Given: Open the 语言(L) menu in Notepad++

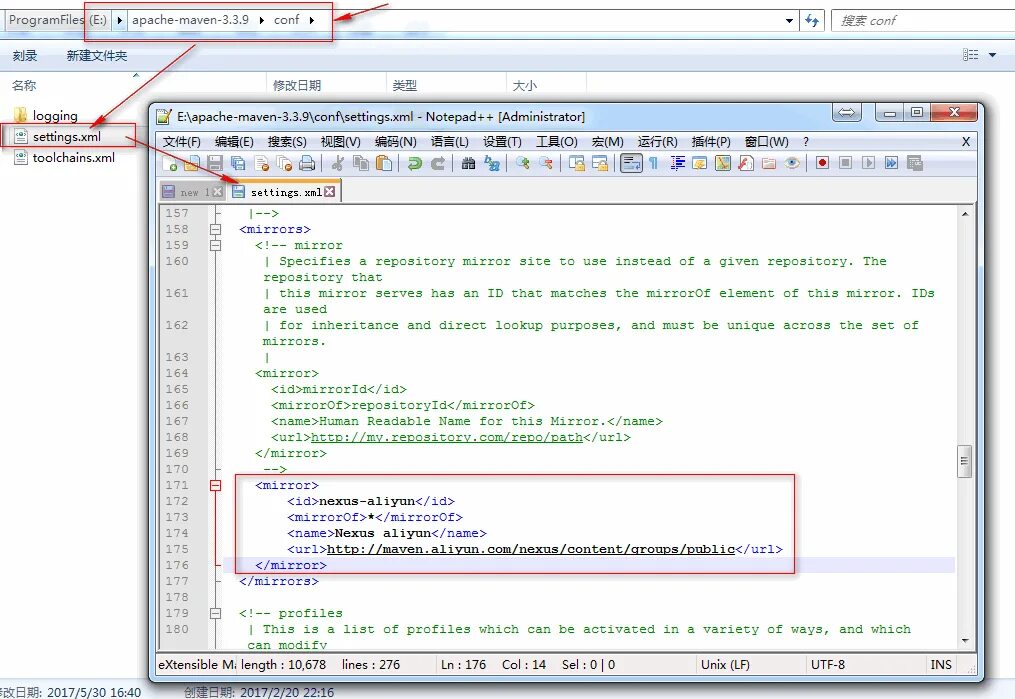Looking at the screenshot, I should click(x=452, y=141).
